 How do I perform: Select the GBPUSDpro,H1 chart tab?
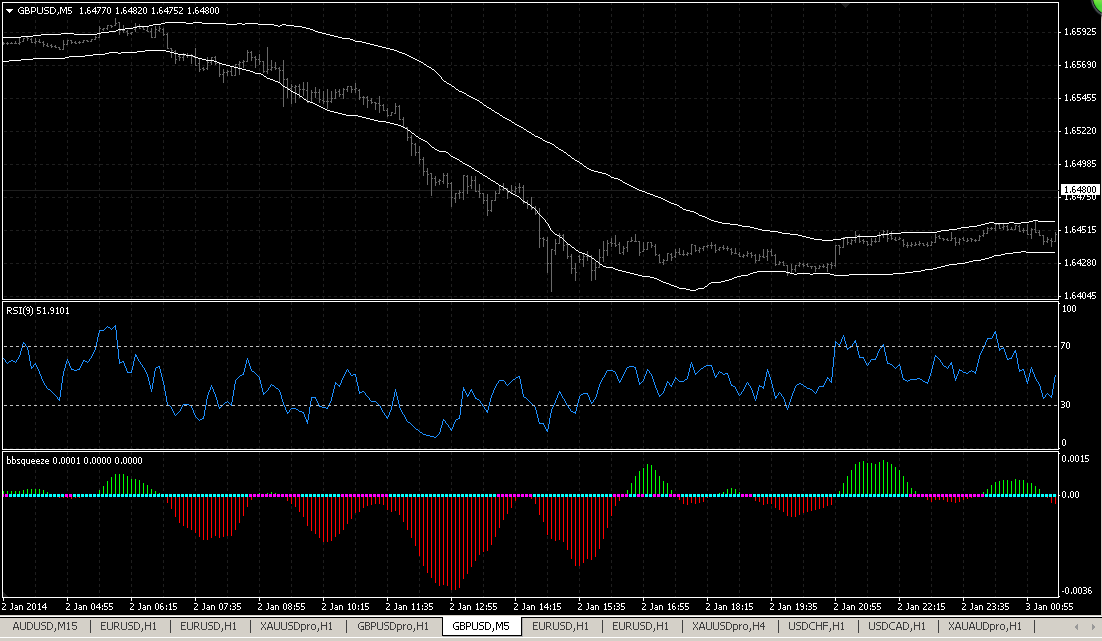click(x=393, y=626)
